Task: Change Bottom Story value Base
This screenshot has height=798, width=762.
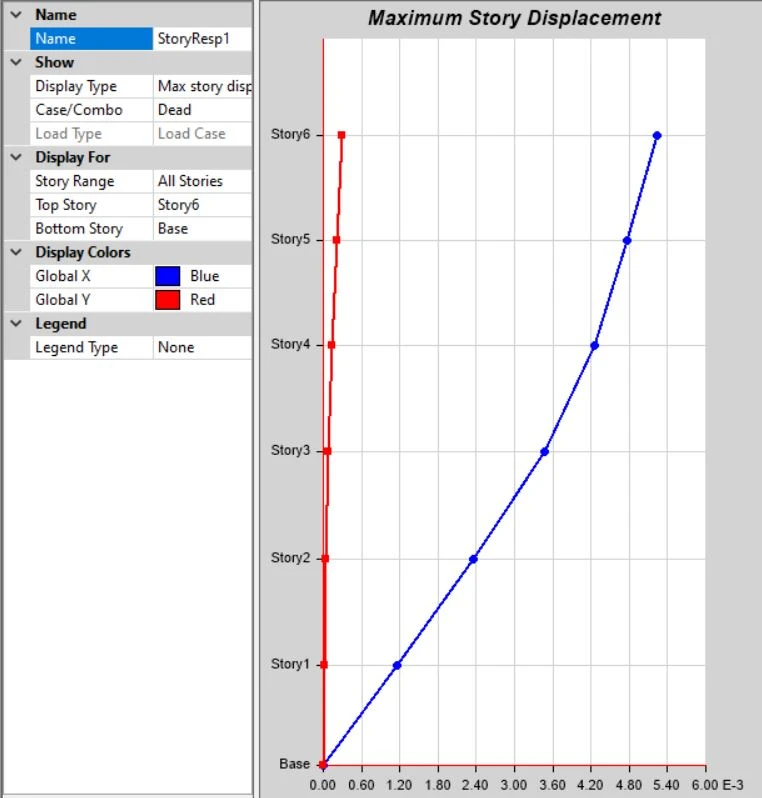Action: click(x=203, y=229)
